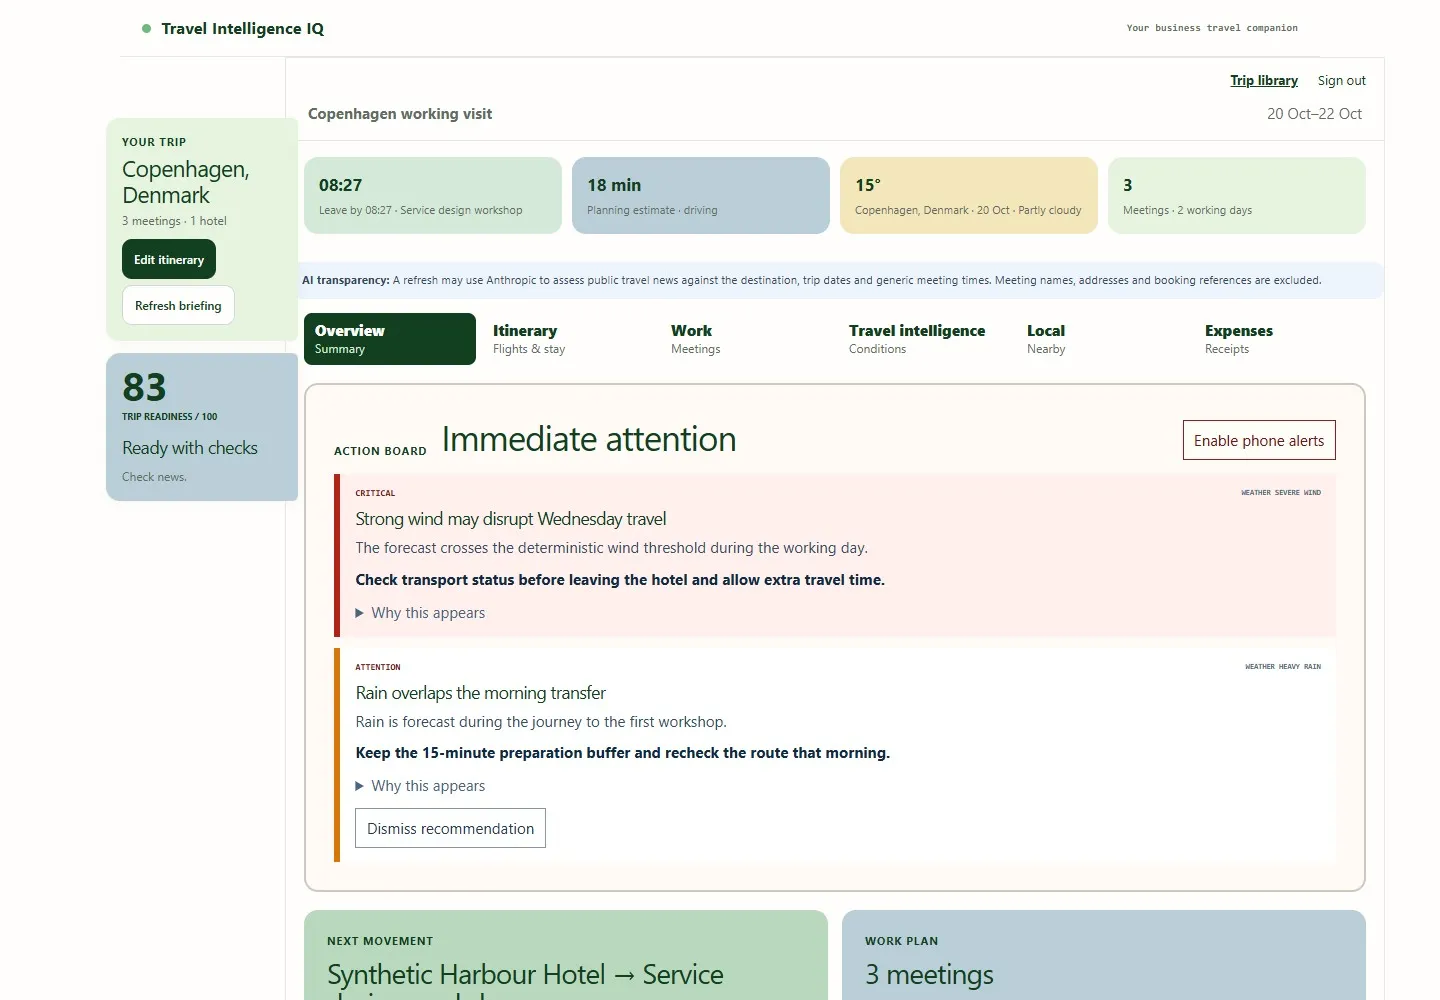Click "3 meetings · 1 hotel" summary text
Viewport: 1440px width, 1000px height.
tap(174, 221)
